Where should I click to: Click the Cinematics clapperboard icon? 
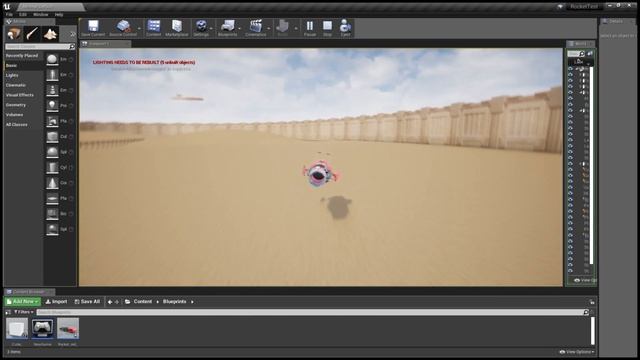coord(256,26)
